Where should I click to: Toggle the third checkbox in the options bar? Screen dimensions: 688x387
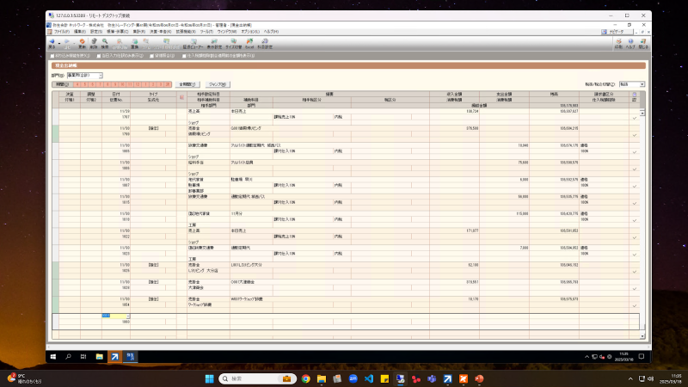click(x=152, y=56)
